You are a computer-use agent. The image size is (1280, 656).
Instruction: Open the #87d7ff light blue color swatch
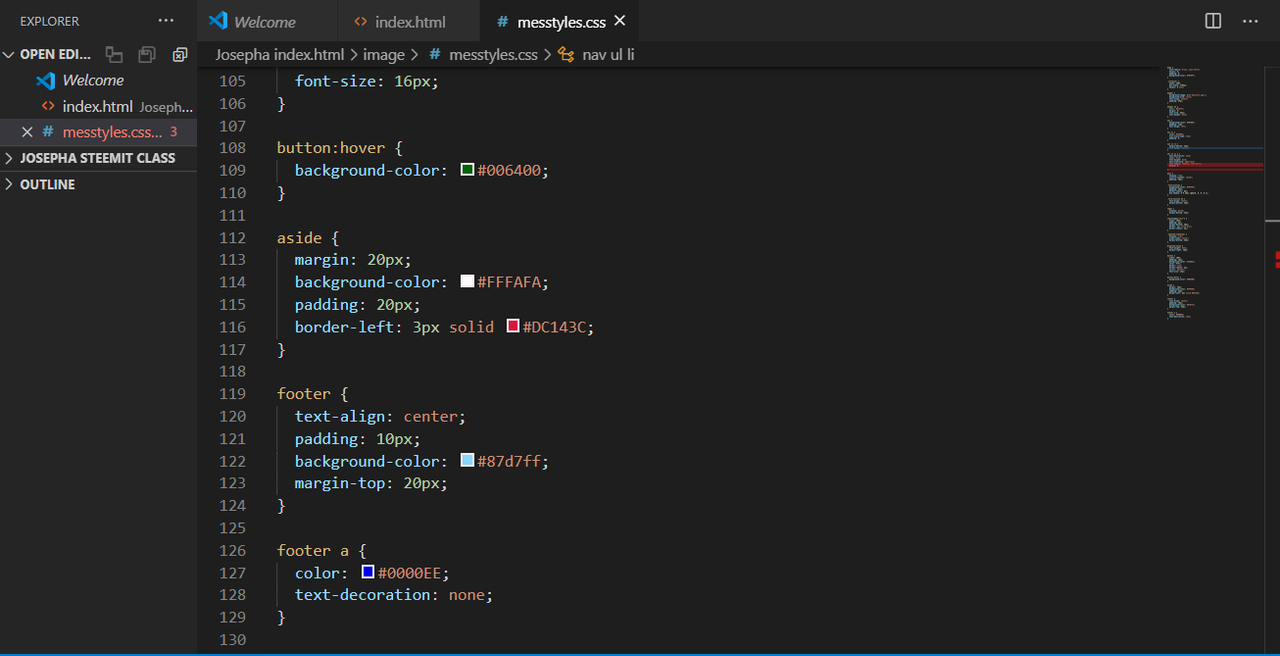pos(467,460)
